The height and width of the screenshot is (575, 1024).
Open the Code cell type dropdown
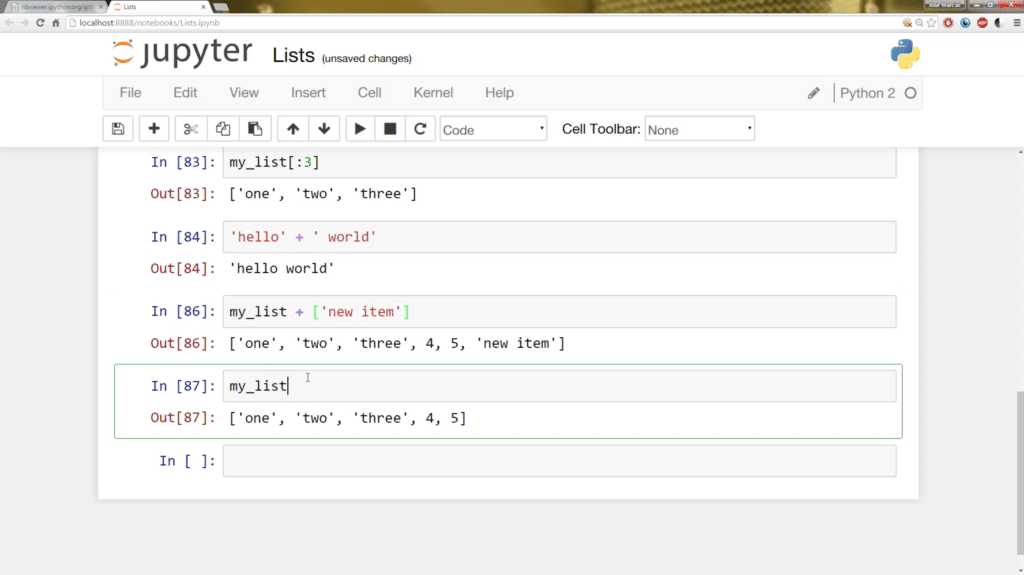493,129
